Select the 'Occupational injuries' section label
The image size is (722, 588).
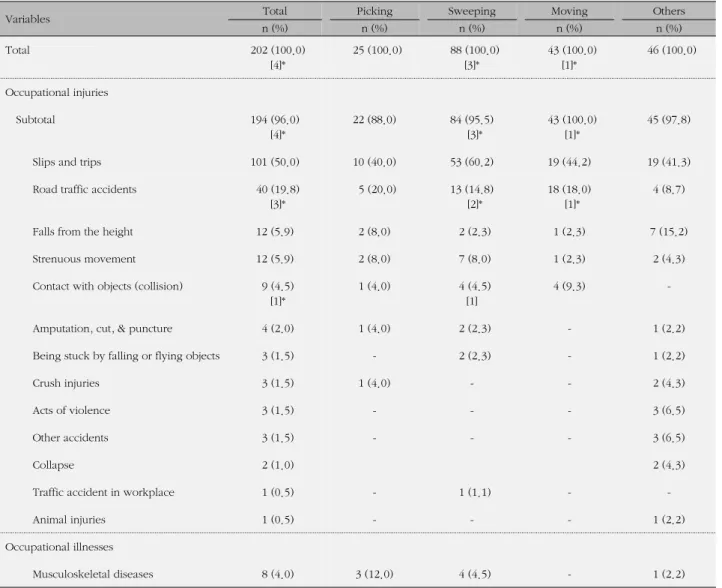click(57, 93)
